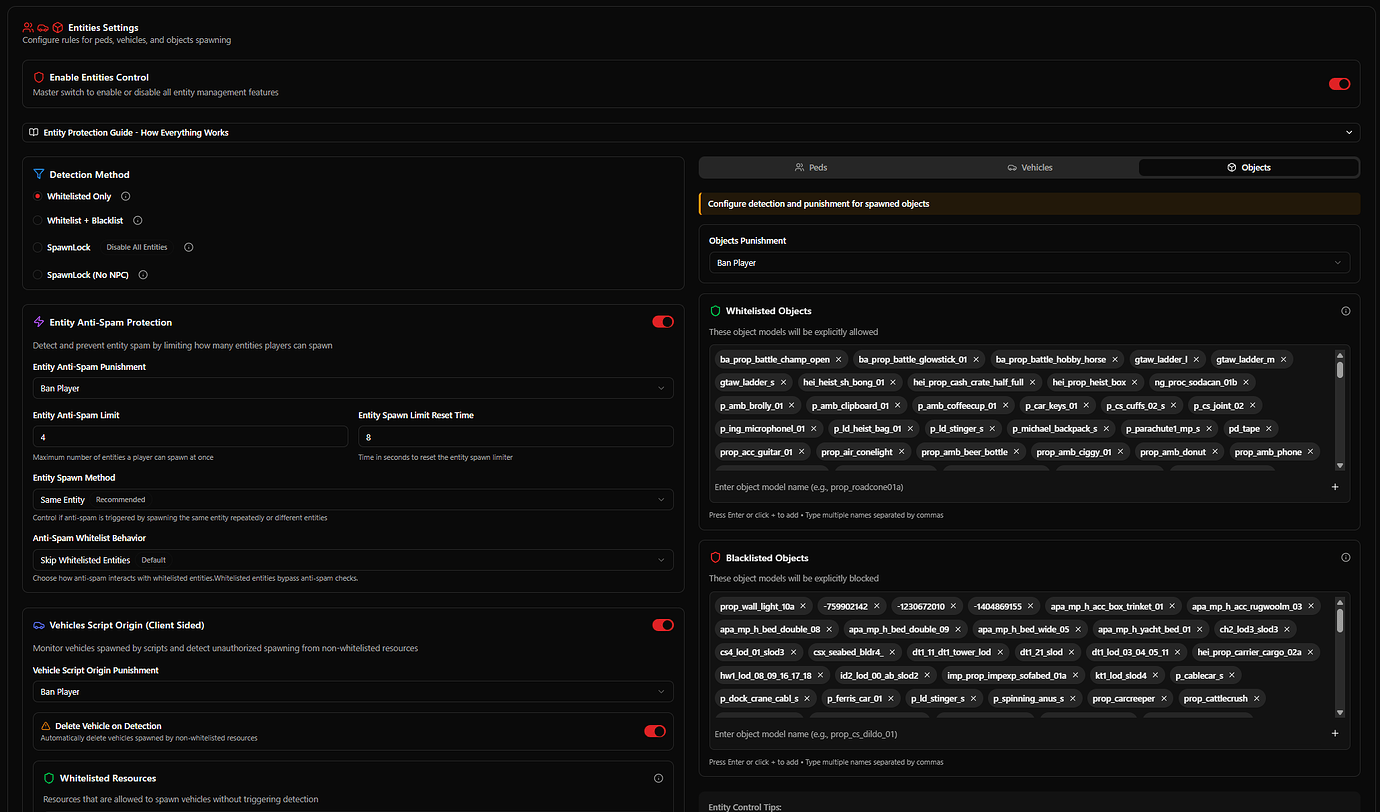Select SpawnLock Disable All Entities radio
The width and height of the screenshot is (1380, 812).
(x=38, y=247)
